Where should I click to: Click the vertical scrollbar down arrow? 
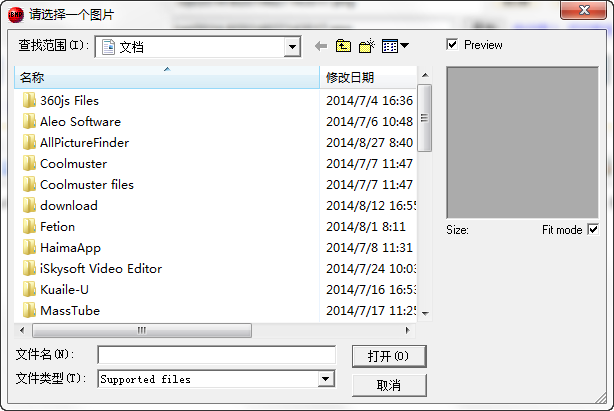[x=425, y=314]
